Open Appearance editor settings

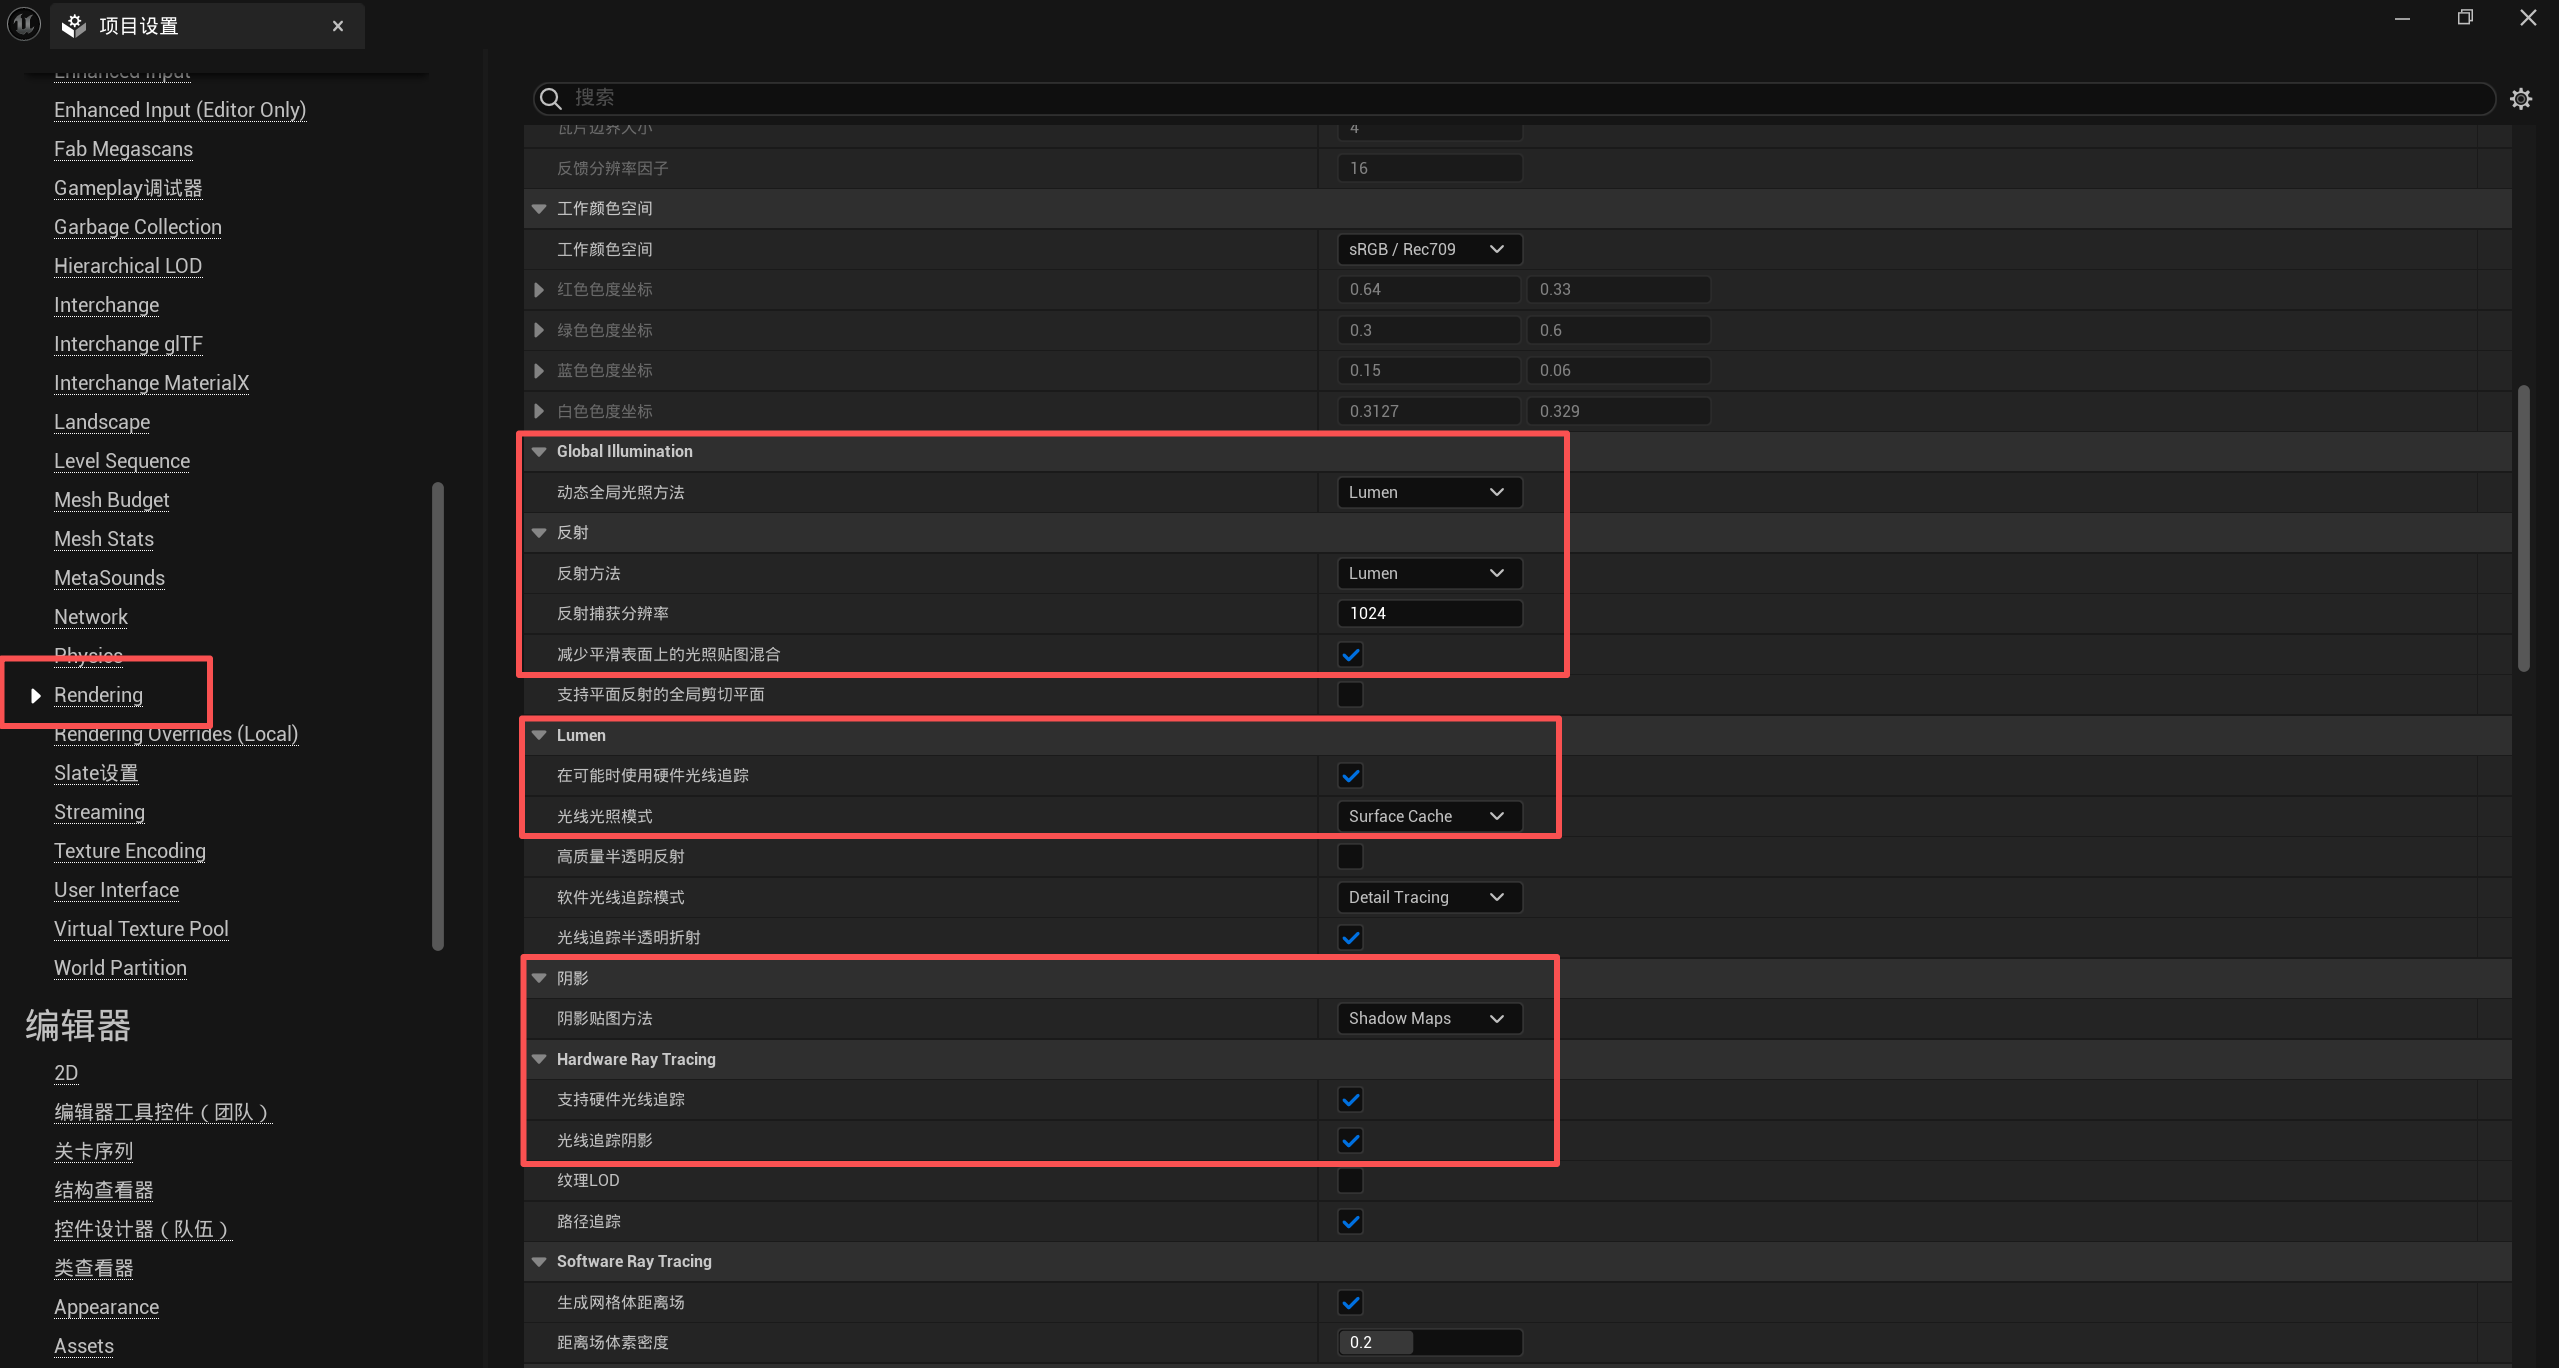tap(106, 1307)
